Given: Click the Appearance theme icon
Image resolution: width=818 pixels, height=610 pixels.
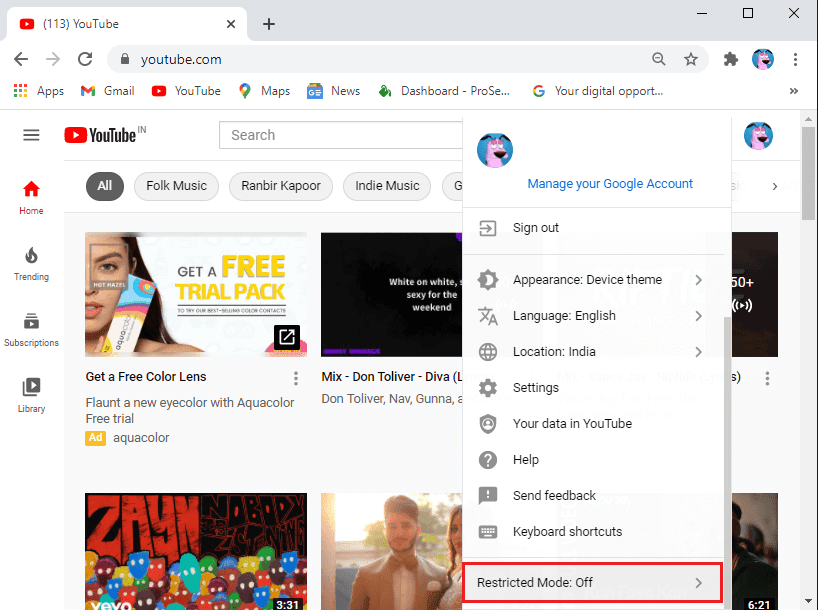Looking at the screenshot, I should click(x=488, y=280).
